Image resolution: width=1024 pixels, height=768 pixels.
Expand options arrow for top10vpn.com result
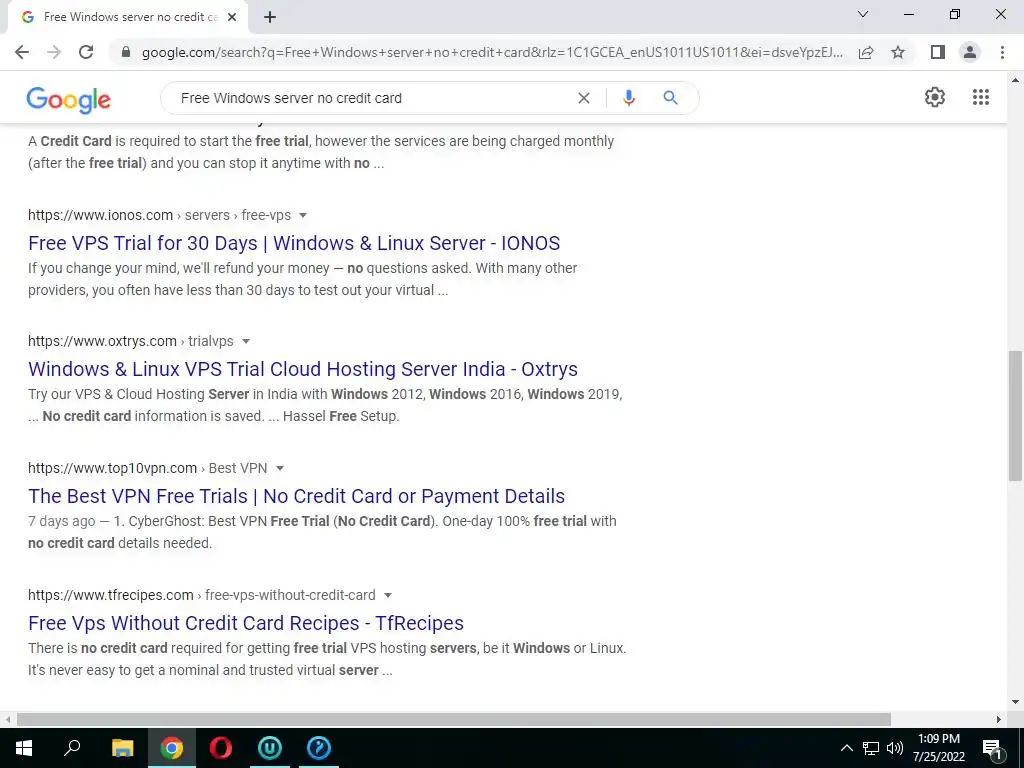280,468
